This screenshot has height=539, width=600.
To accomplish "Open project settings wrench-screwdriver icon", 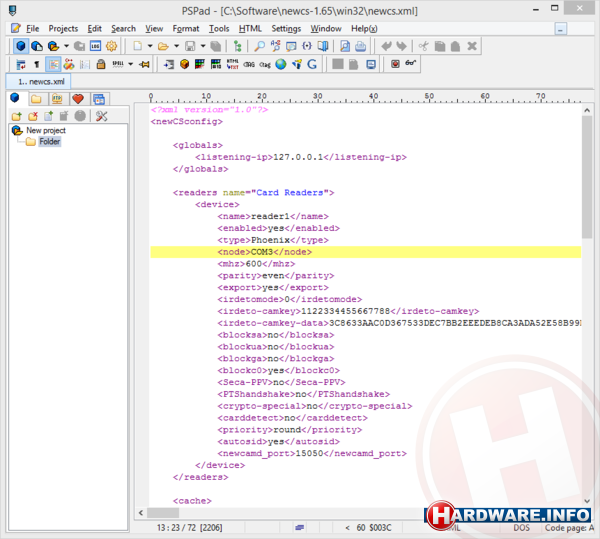I will pos(101,116).
